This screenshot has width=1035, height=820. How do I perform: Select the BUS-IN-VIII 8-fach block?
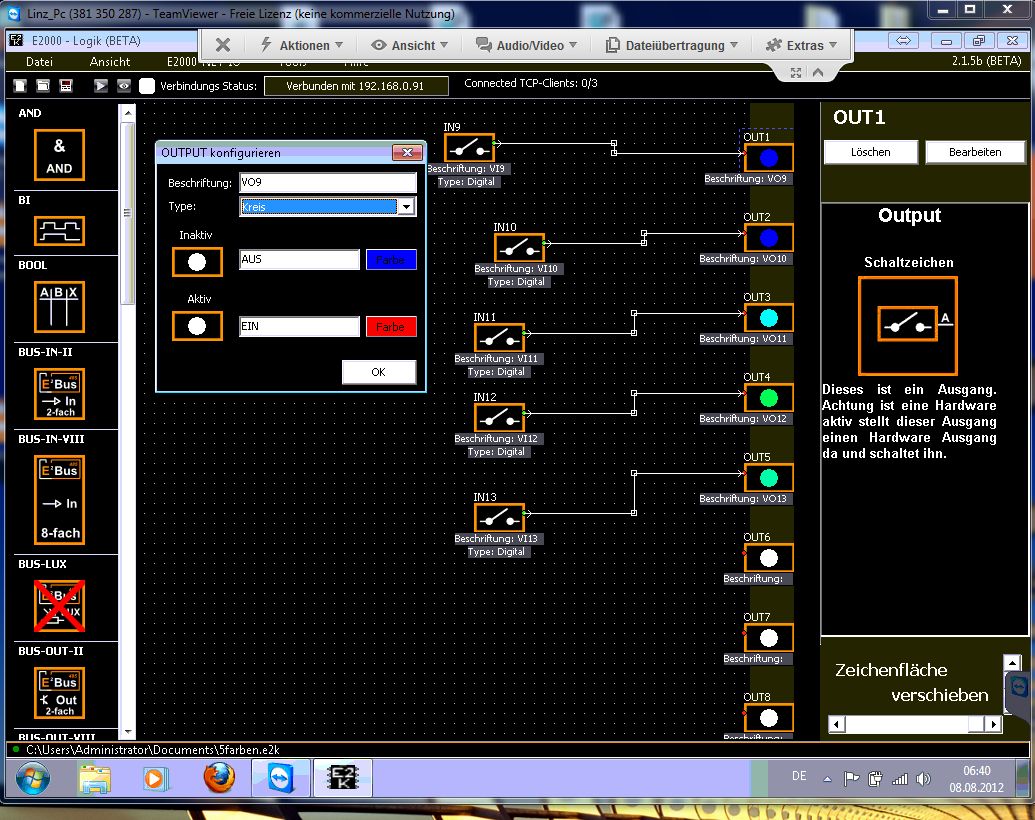click(60, 500)
